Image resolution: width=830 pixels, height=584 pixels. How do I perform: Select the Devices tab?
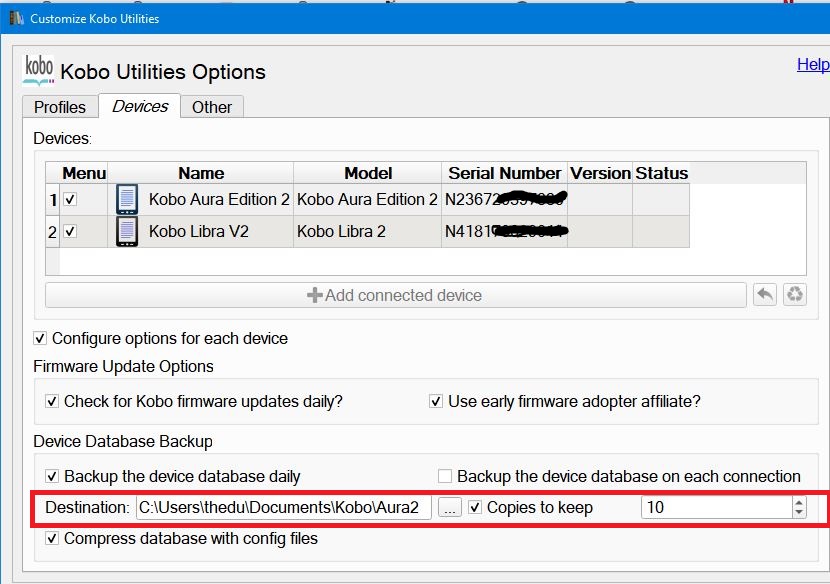[x=140, y=106]
